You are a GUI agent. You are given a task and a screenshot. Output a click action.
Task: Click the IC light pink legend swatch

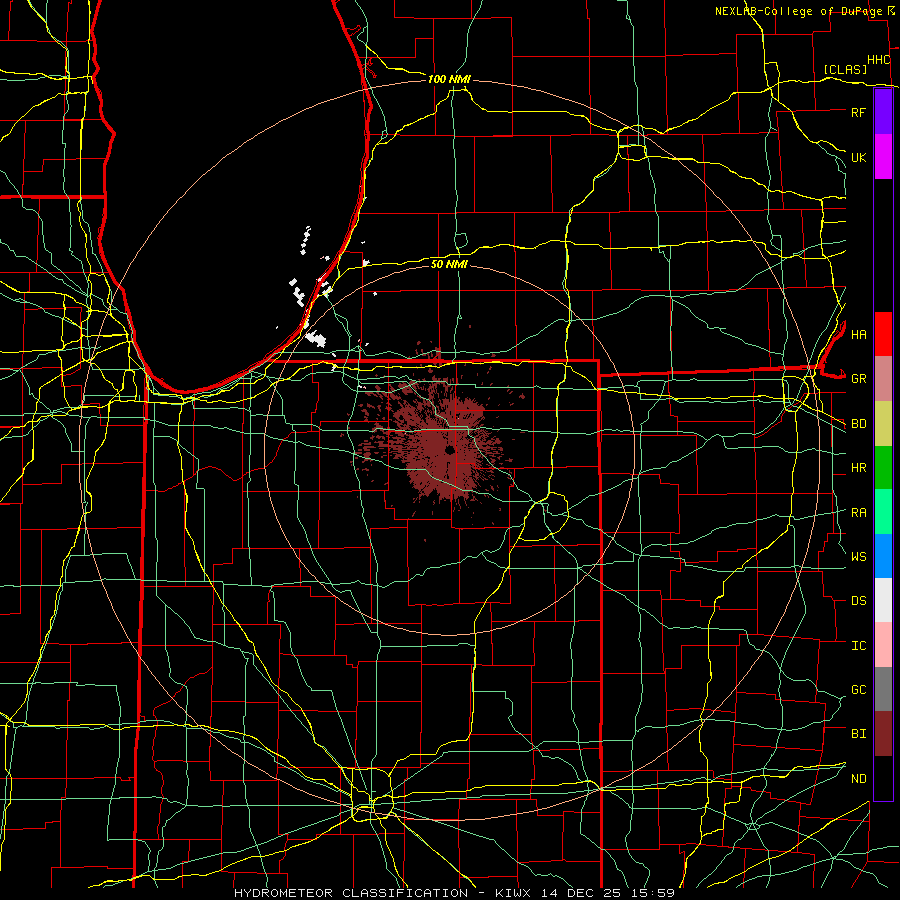[x=883, y=645]
